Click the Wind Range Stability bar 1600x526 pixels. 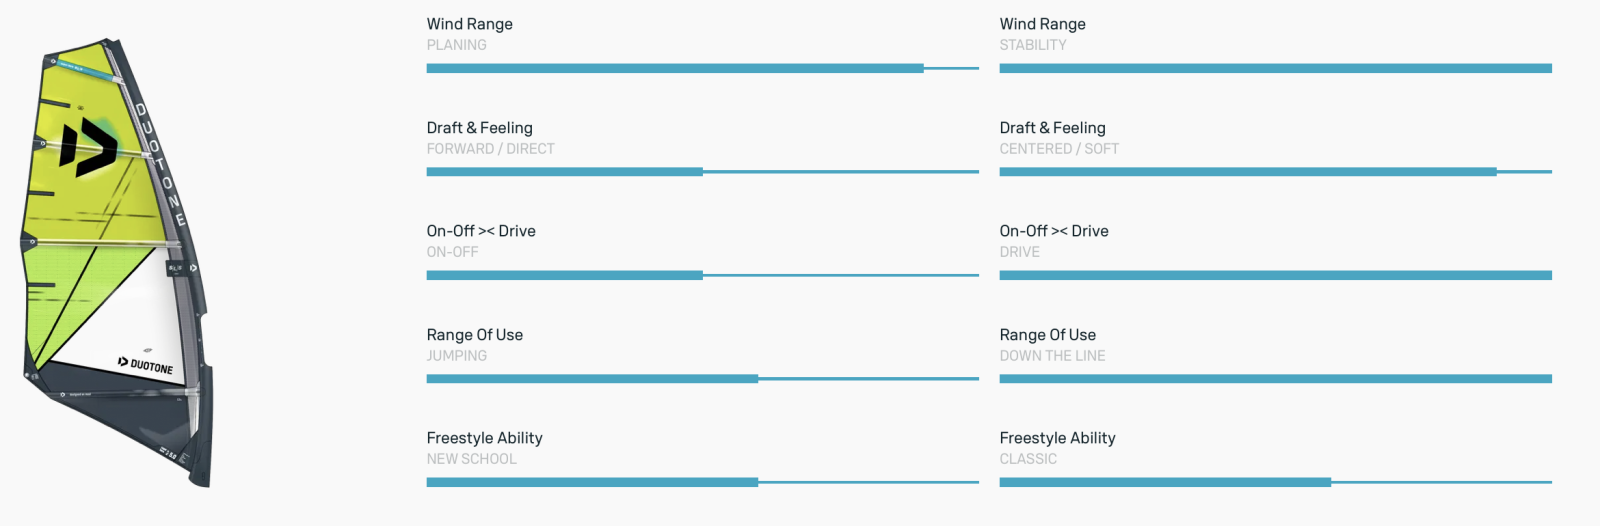pos(1275,68)
